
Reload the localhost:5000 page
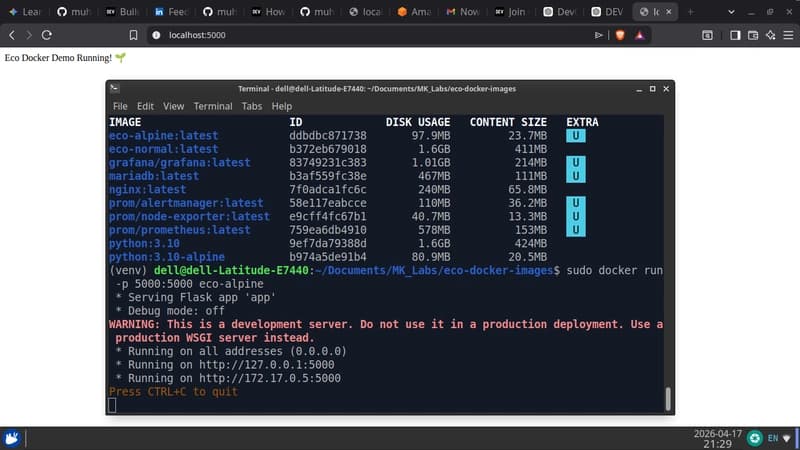tap(46, 35)
